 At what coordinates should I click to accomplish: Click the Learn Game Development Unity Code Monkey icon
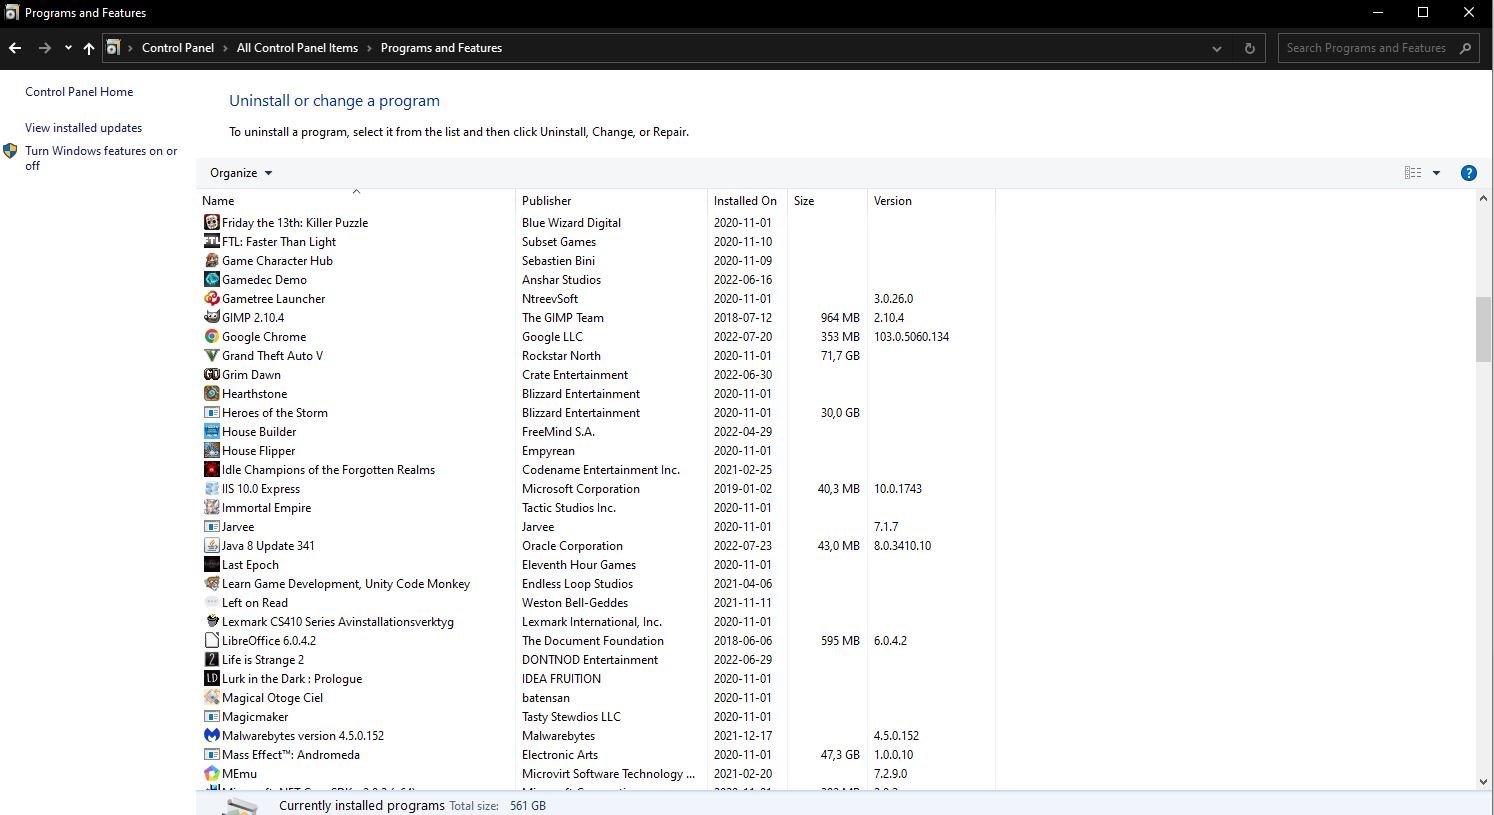211,583
